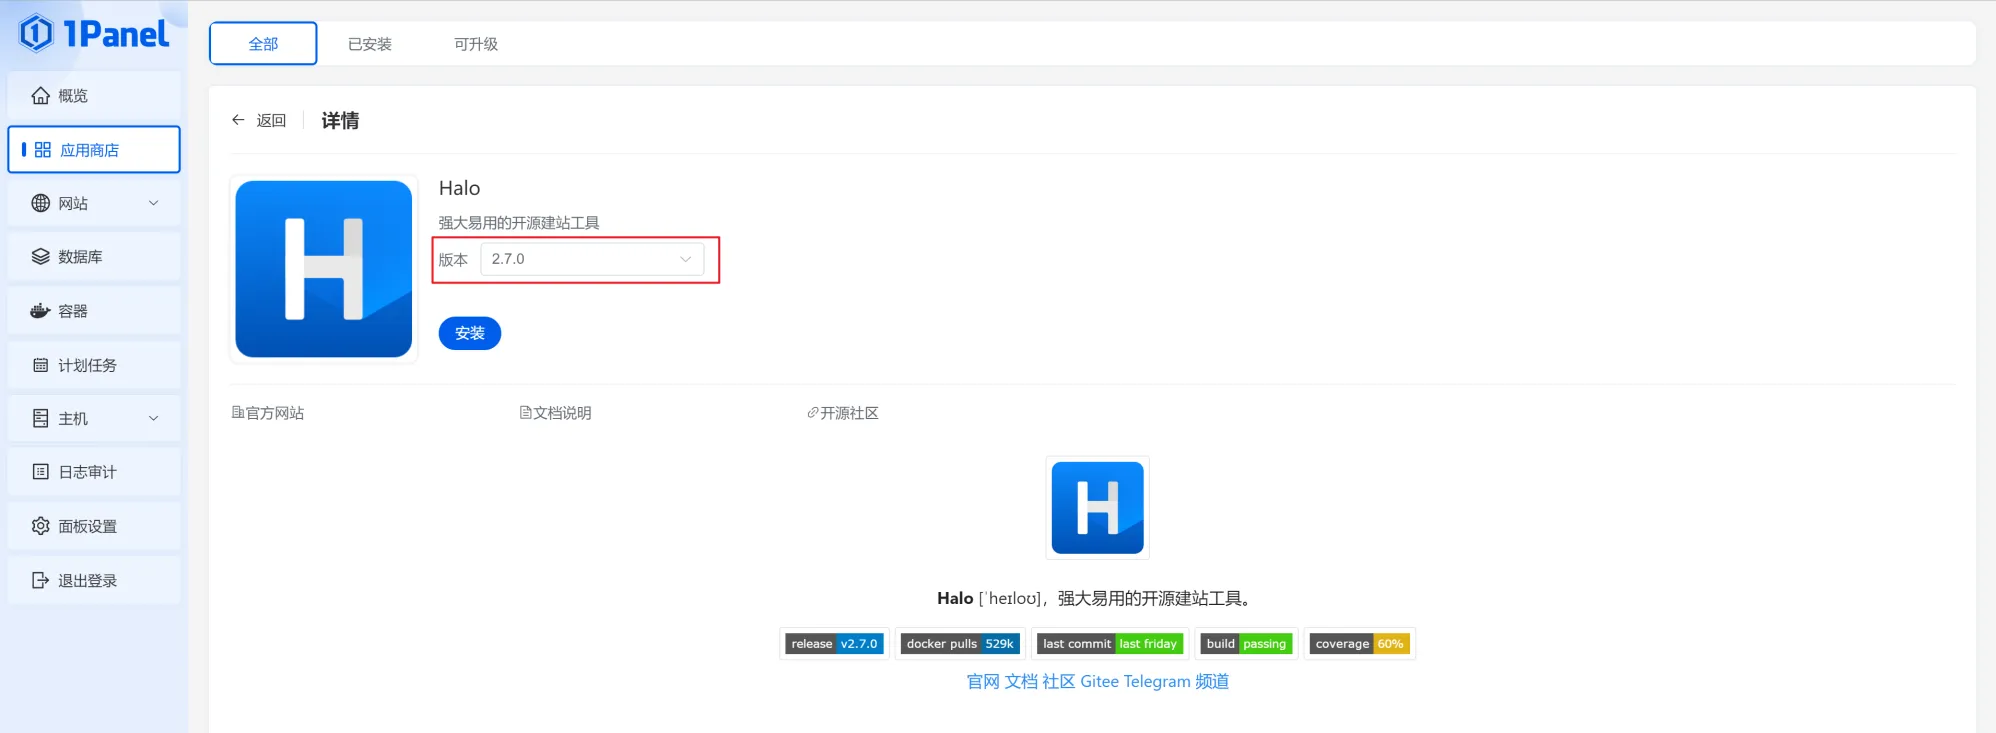Open the 文档说明 documentation link
Image resolution: width=1996 pixels, height=733 pixels.
(x=556, y=413)
